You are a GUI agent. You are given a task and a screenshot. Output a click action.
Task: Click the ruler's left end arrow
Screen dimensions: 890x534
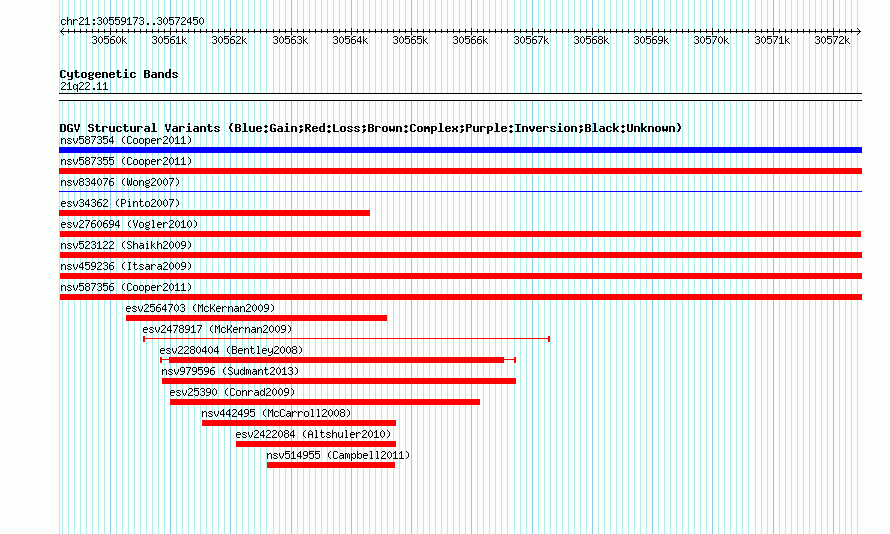62,32
